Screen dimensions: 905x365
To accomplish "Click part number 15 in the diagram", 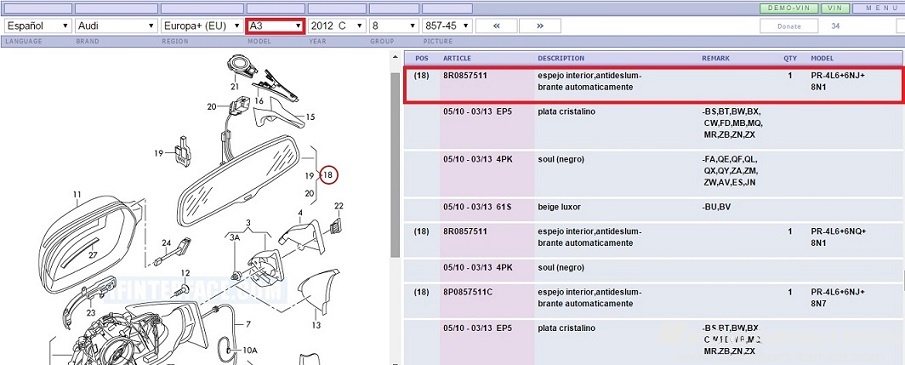I will [311, 117].
